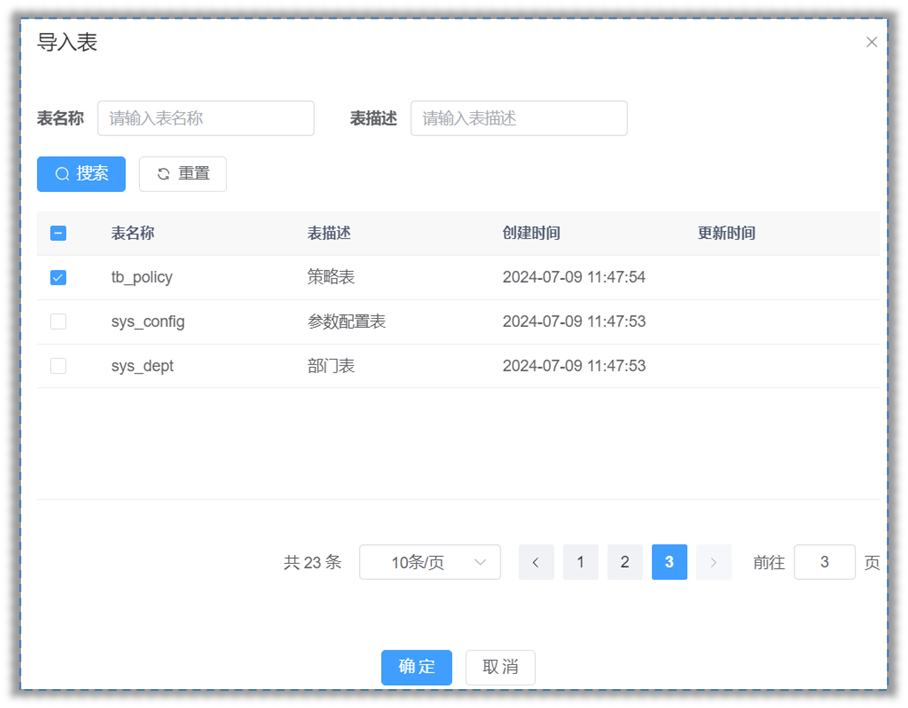Viewport: 908px width, 708px height.
Task: Click the 创建时间 column header
Action: (531, 233)
